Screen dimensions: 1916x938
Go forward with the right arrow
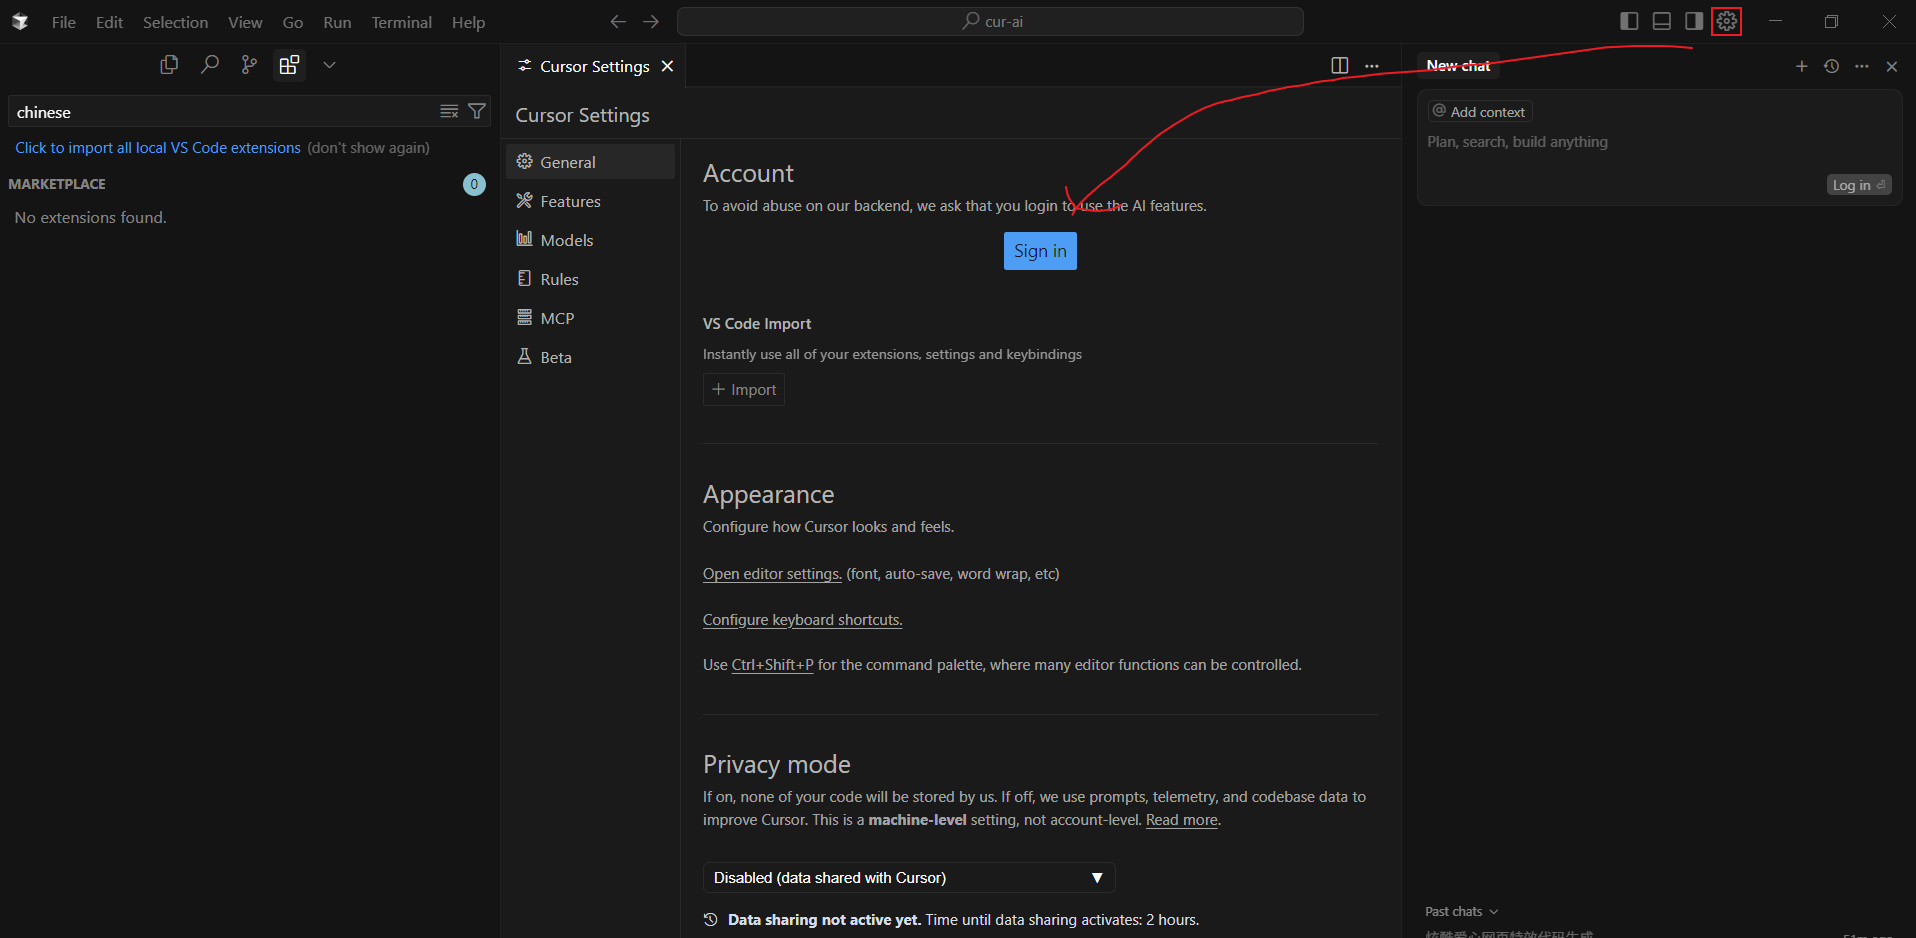coord(651,21)
